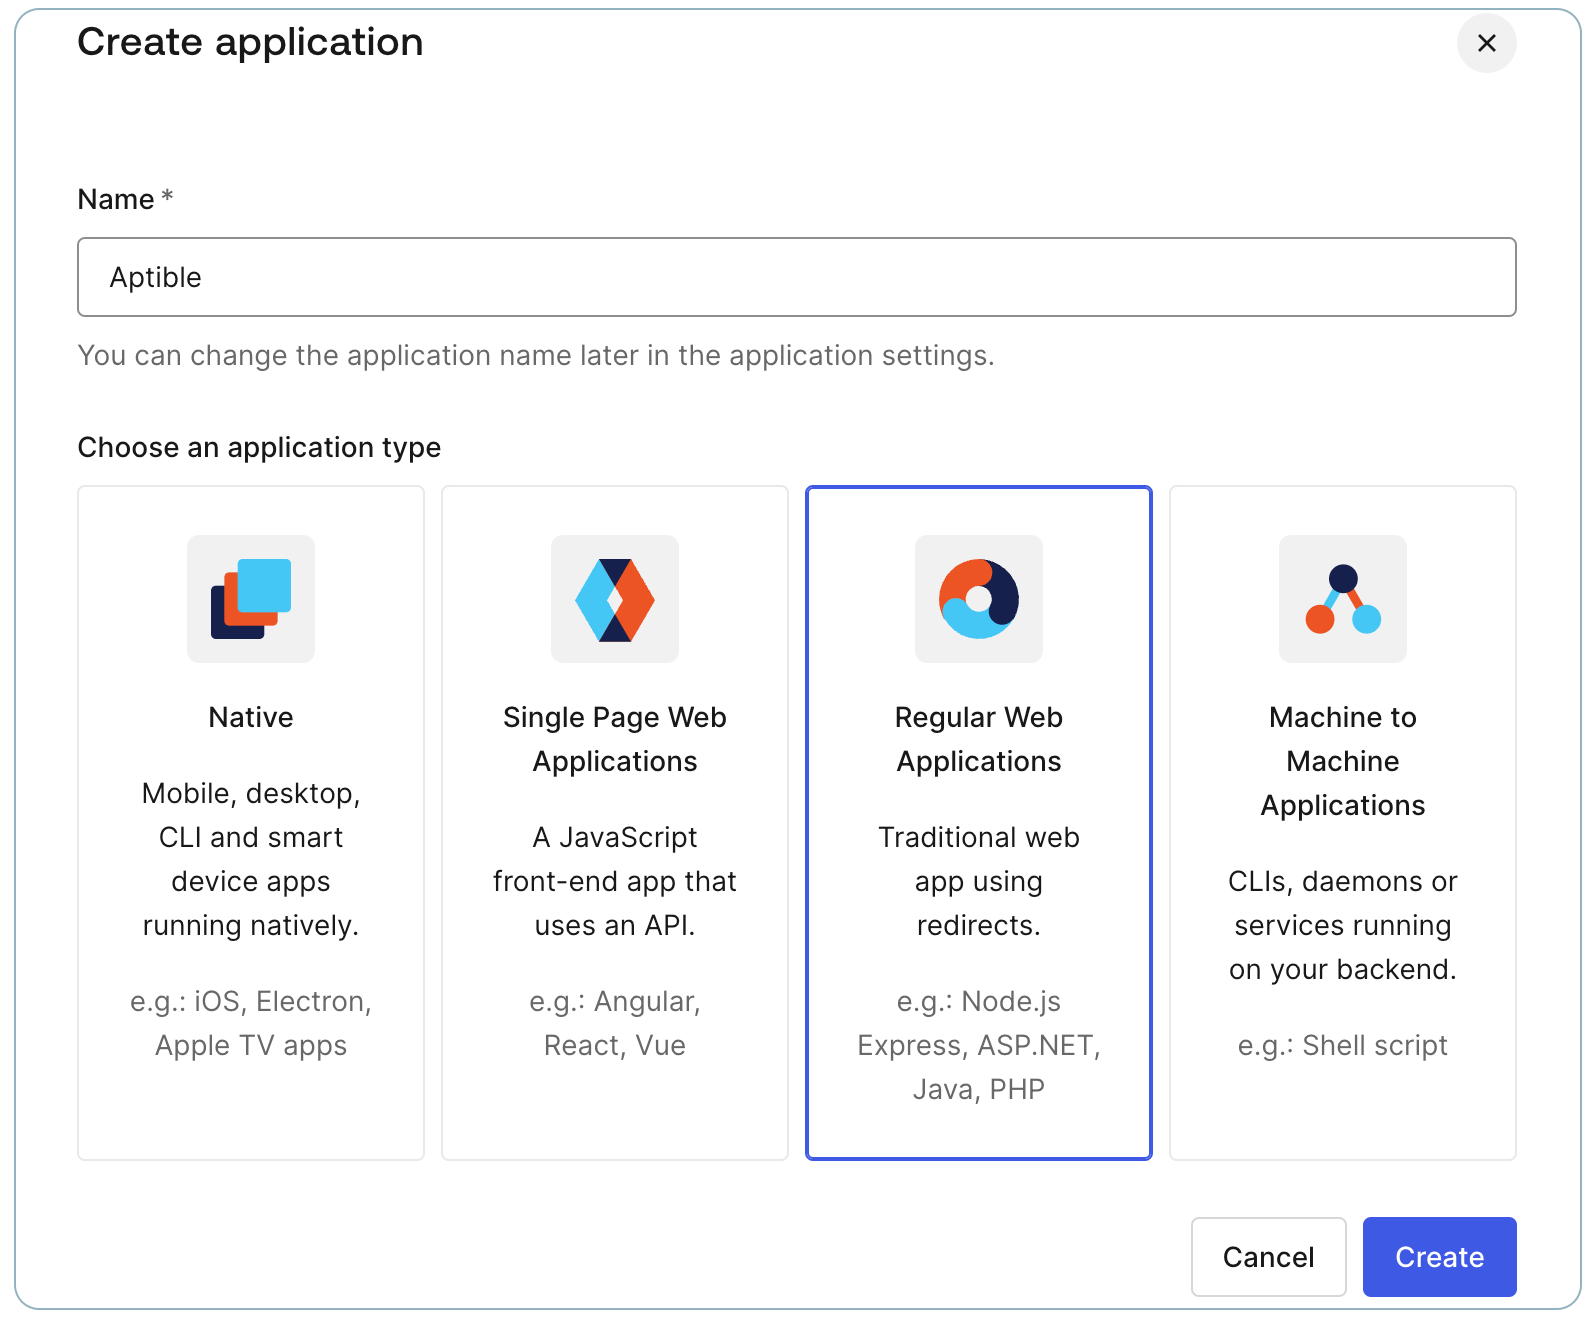1594x1320 pixels.
Task: Select the Native application type title
Action: [251, 717]
